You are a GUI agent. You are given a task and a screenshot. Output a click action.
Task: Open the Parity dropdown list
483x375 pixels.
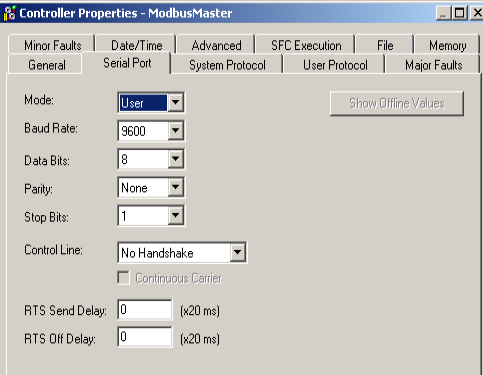click(x=175, y=187)
